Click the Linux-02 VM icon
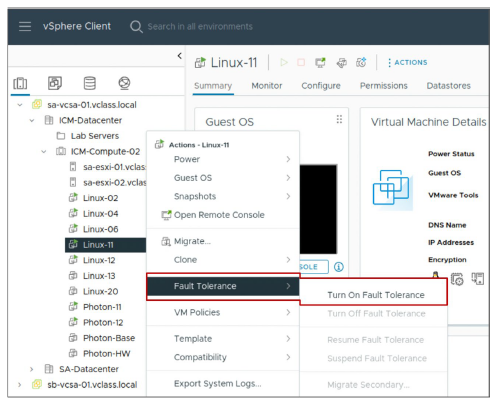 click(73, 198)
